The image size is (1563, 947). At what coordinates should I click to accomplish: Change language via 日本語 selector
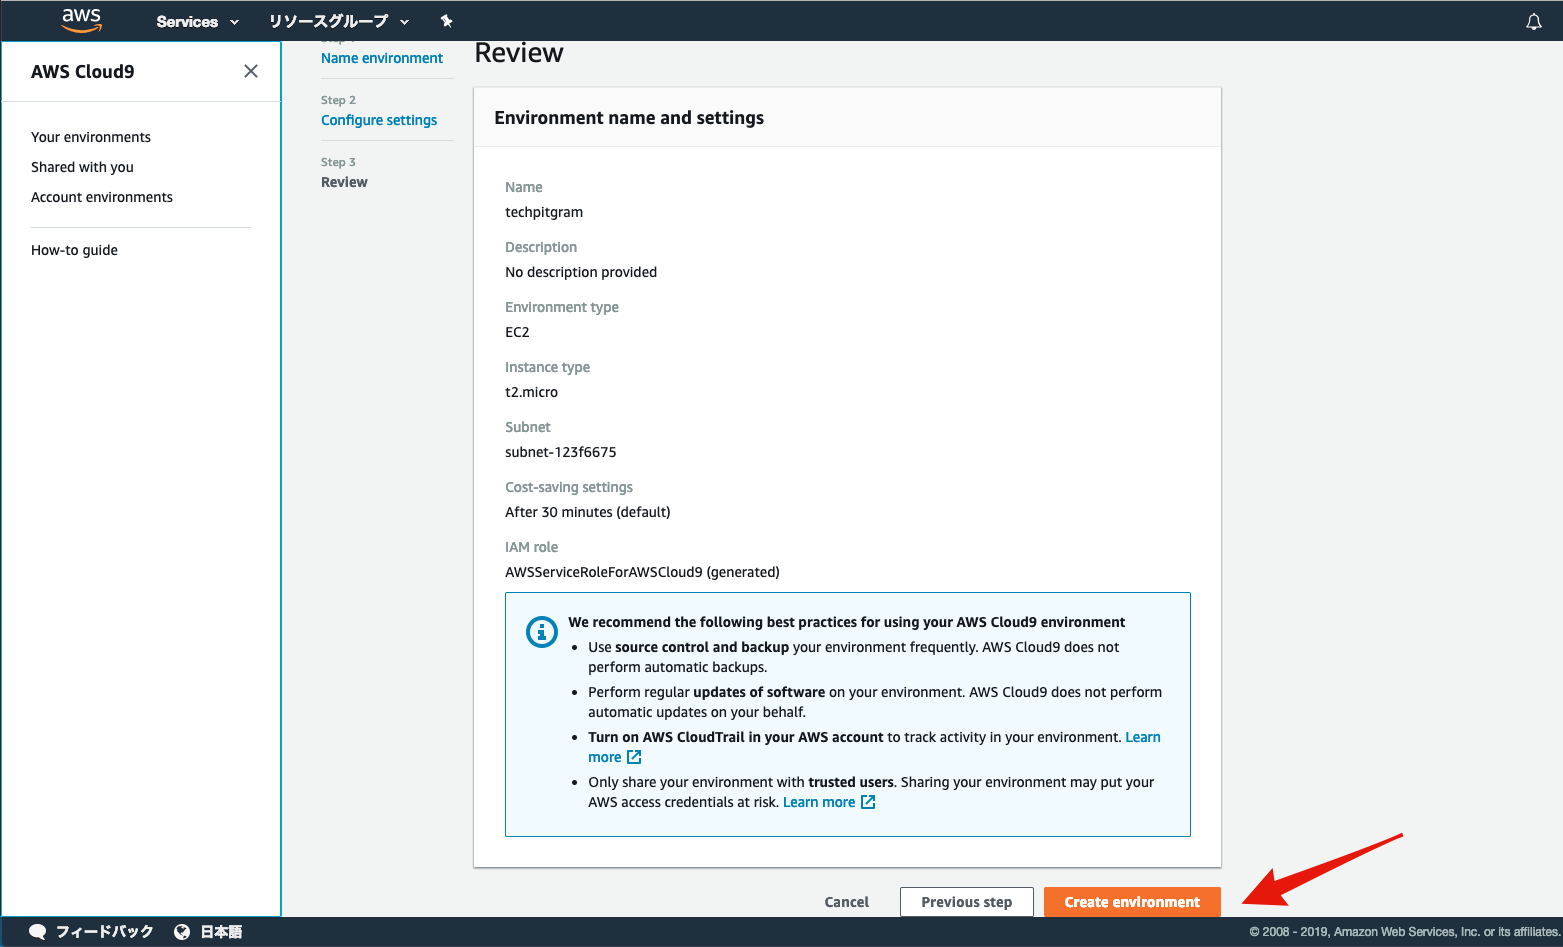221,932
